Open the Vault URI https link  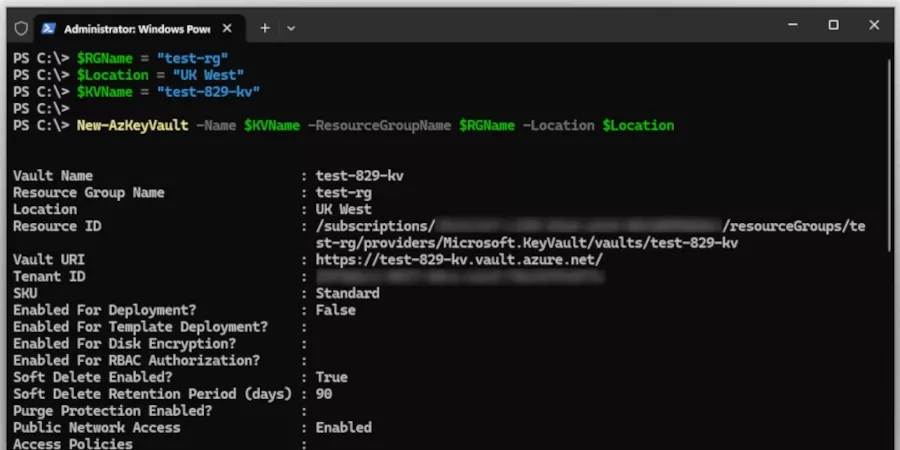coord(459,260)
